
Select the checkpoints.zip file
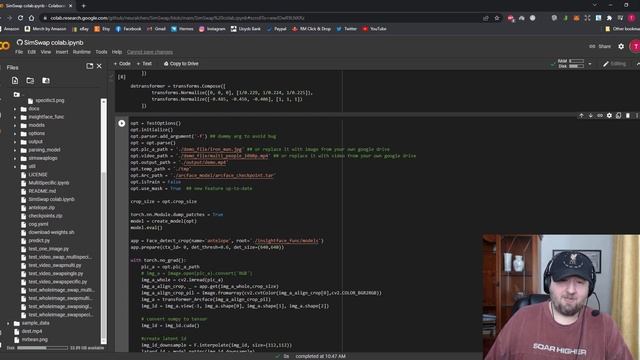tap(45, 216)
